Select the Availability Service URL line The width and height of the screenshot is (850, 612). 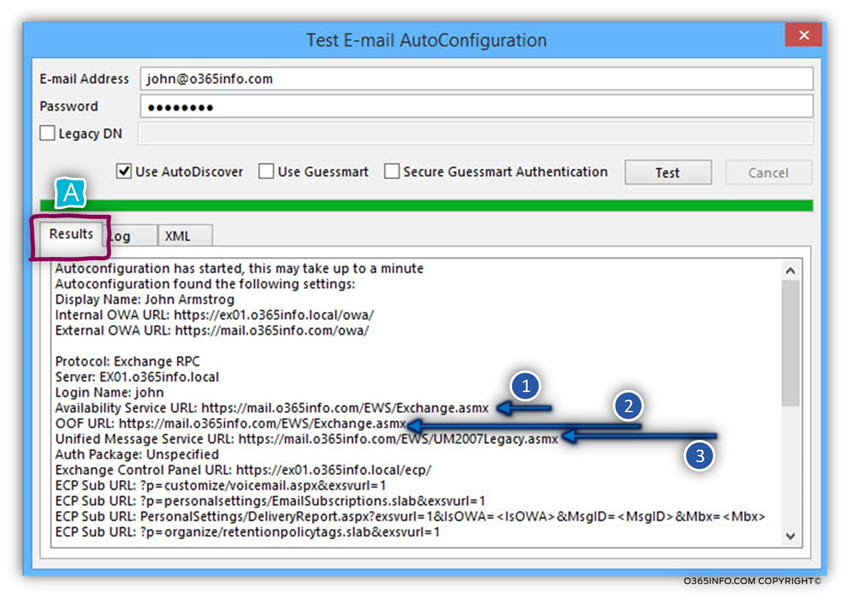click(272, 408)
